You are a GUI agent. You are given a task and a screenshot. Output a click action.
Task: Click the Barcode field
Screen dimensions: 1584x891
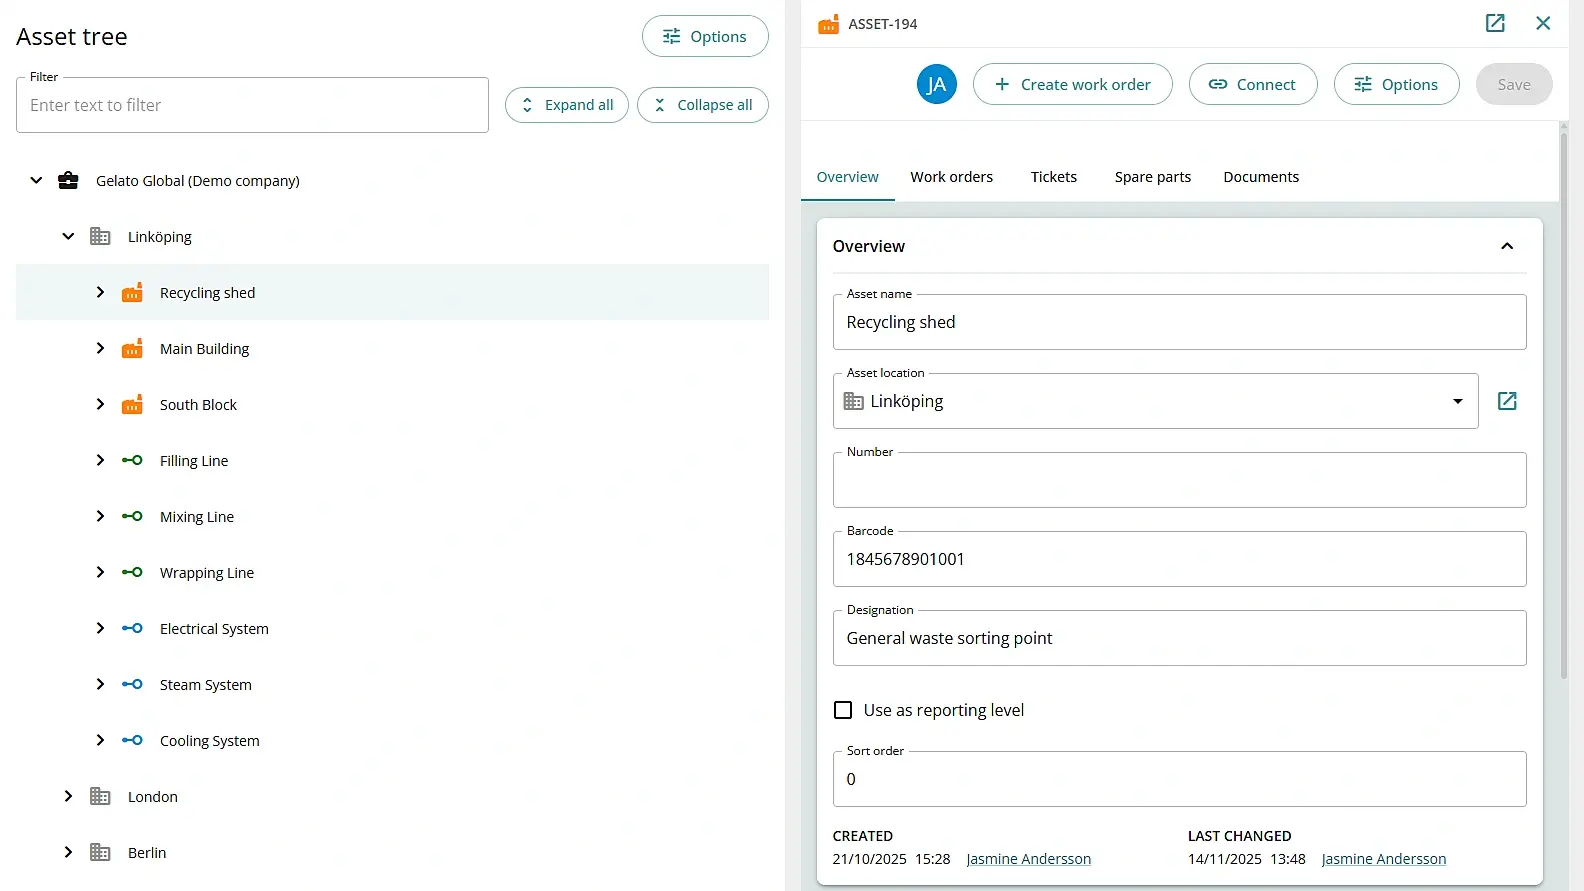(1179, 559)
